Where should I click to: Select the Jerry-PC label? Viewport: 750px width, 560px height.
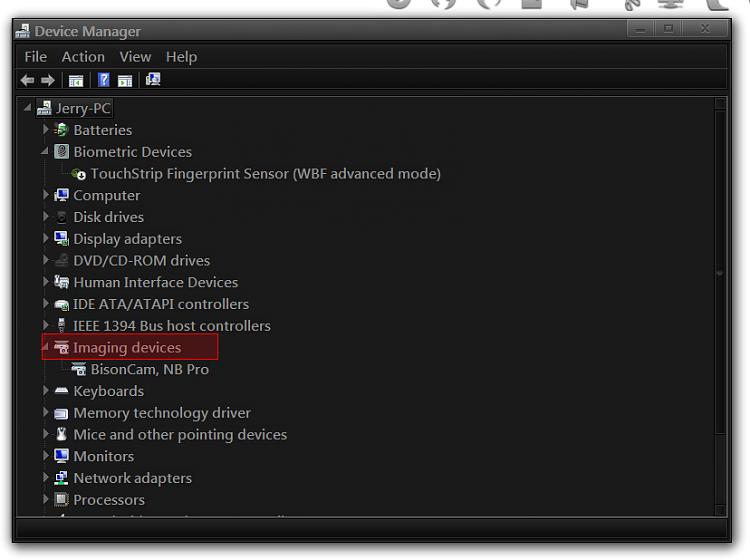[83, 108]
